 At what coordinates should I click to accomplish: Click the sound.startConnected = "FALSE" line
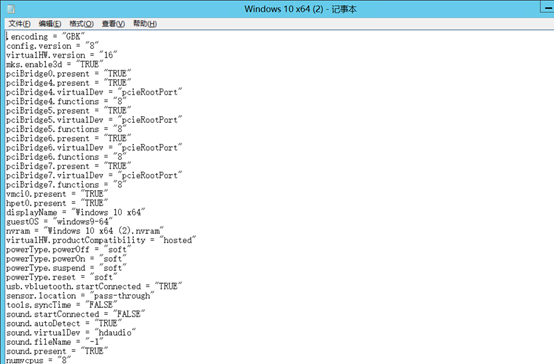(x=76, y=314)
